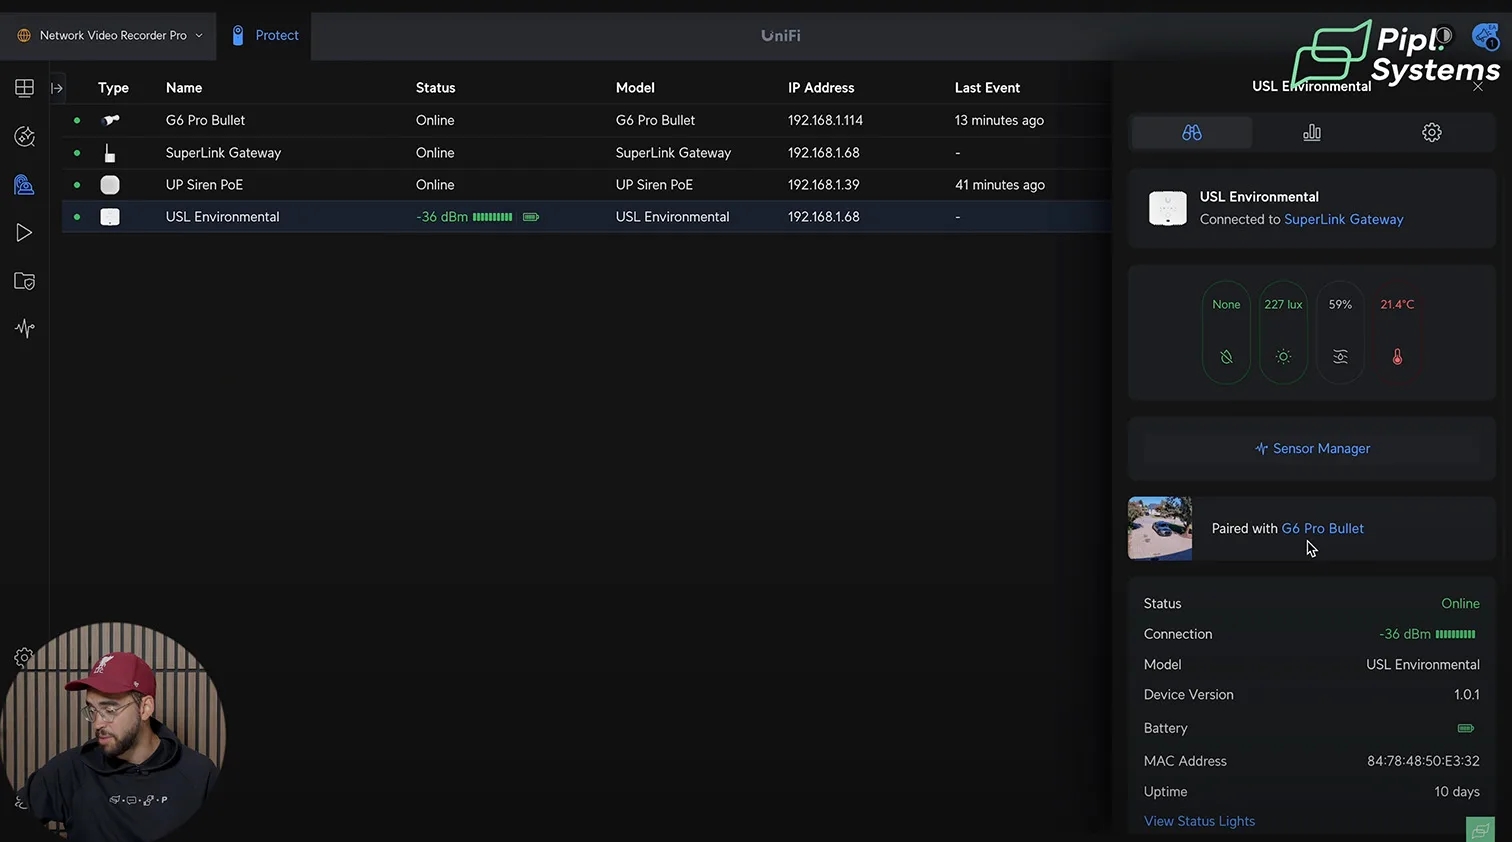Open the playback icon in sidebar

(x=24, y=233)
